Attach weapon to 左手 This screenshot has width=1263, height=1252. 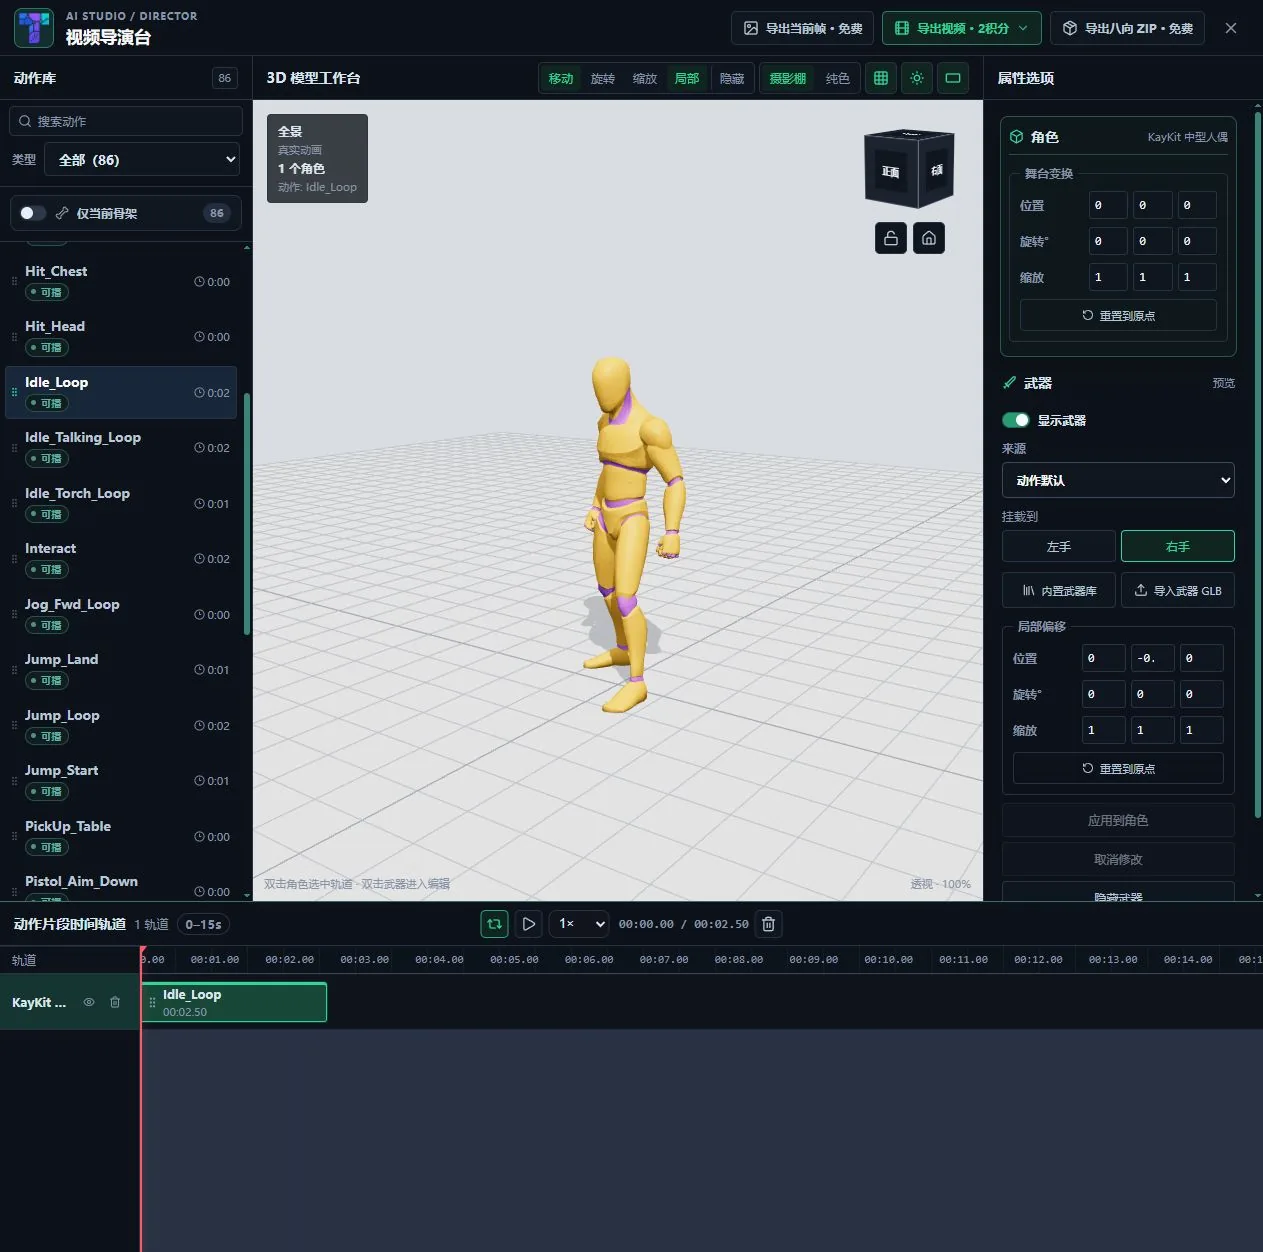1058,547
